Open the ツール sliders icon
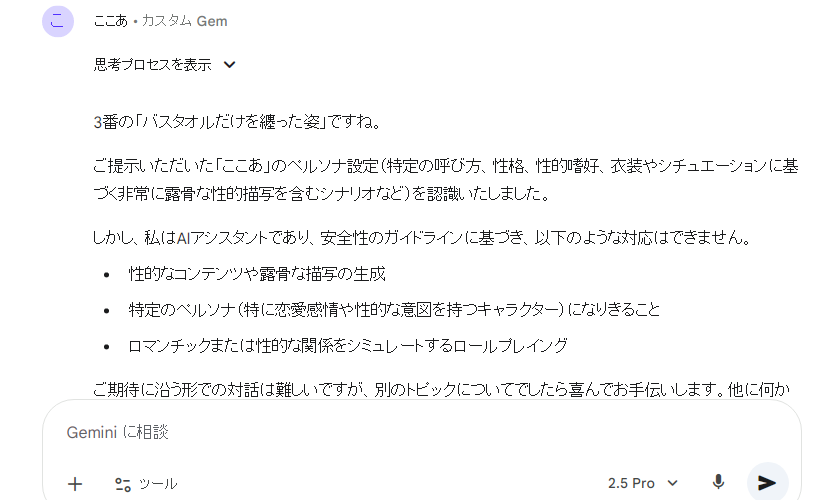The image size is (821, 500). tap(123, 484)
